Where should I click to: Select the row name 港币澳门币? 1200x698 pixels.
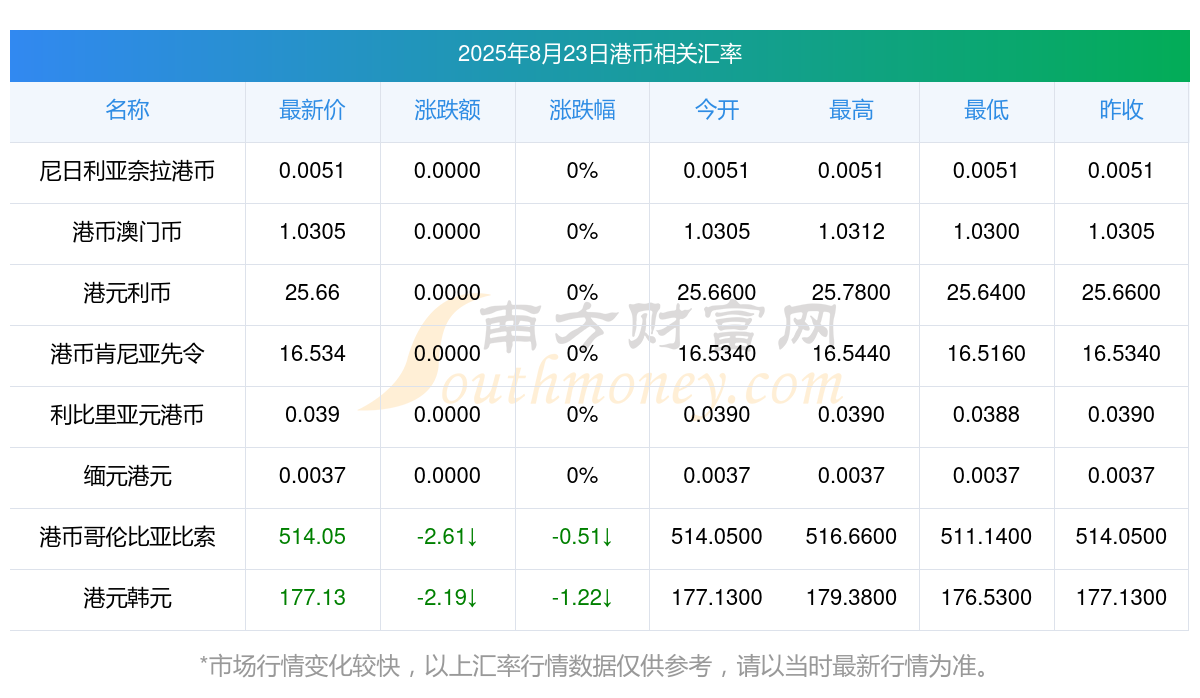coord(127,232)
